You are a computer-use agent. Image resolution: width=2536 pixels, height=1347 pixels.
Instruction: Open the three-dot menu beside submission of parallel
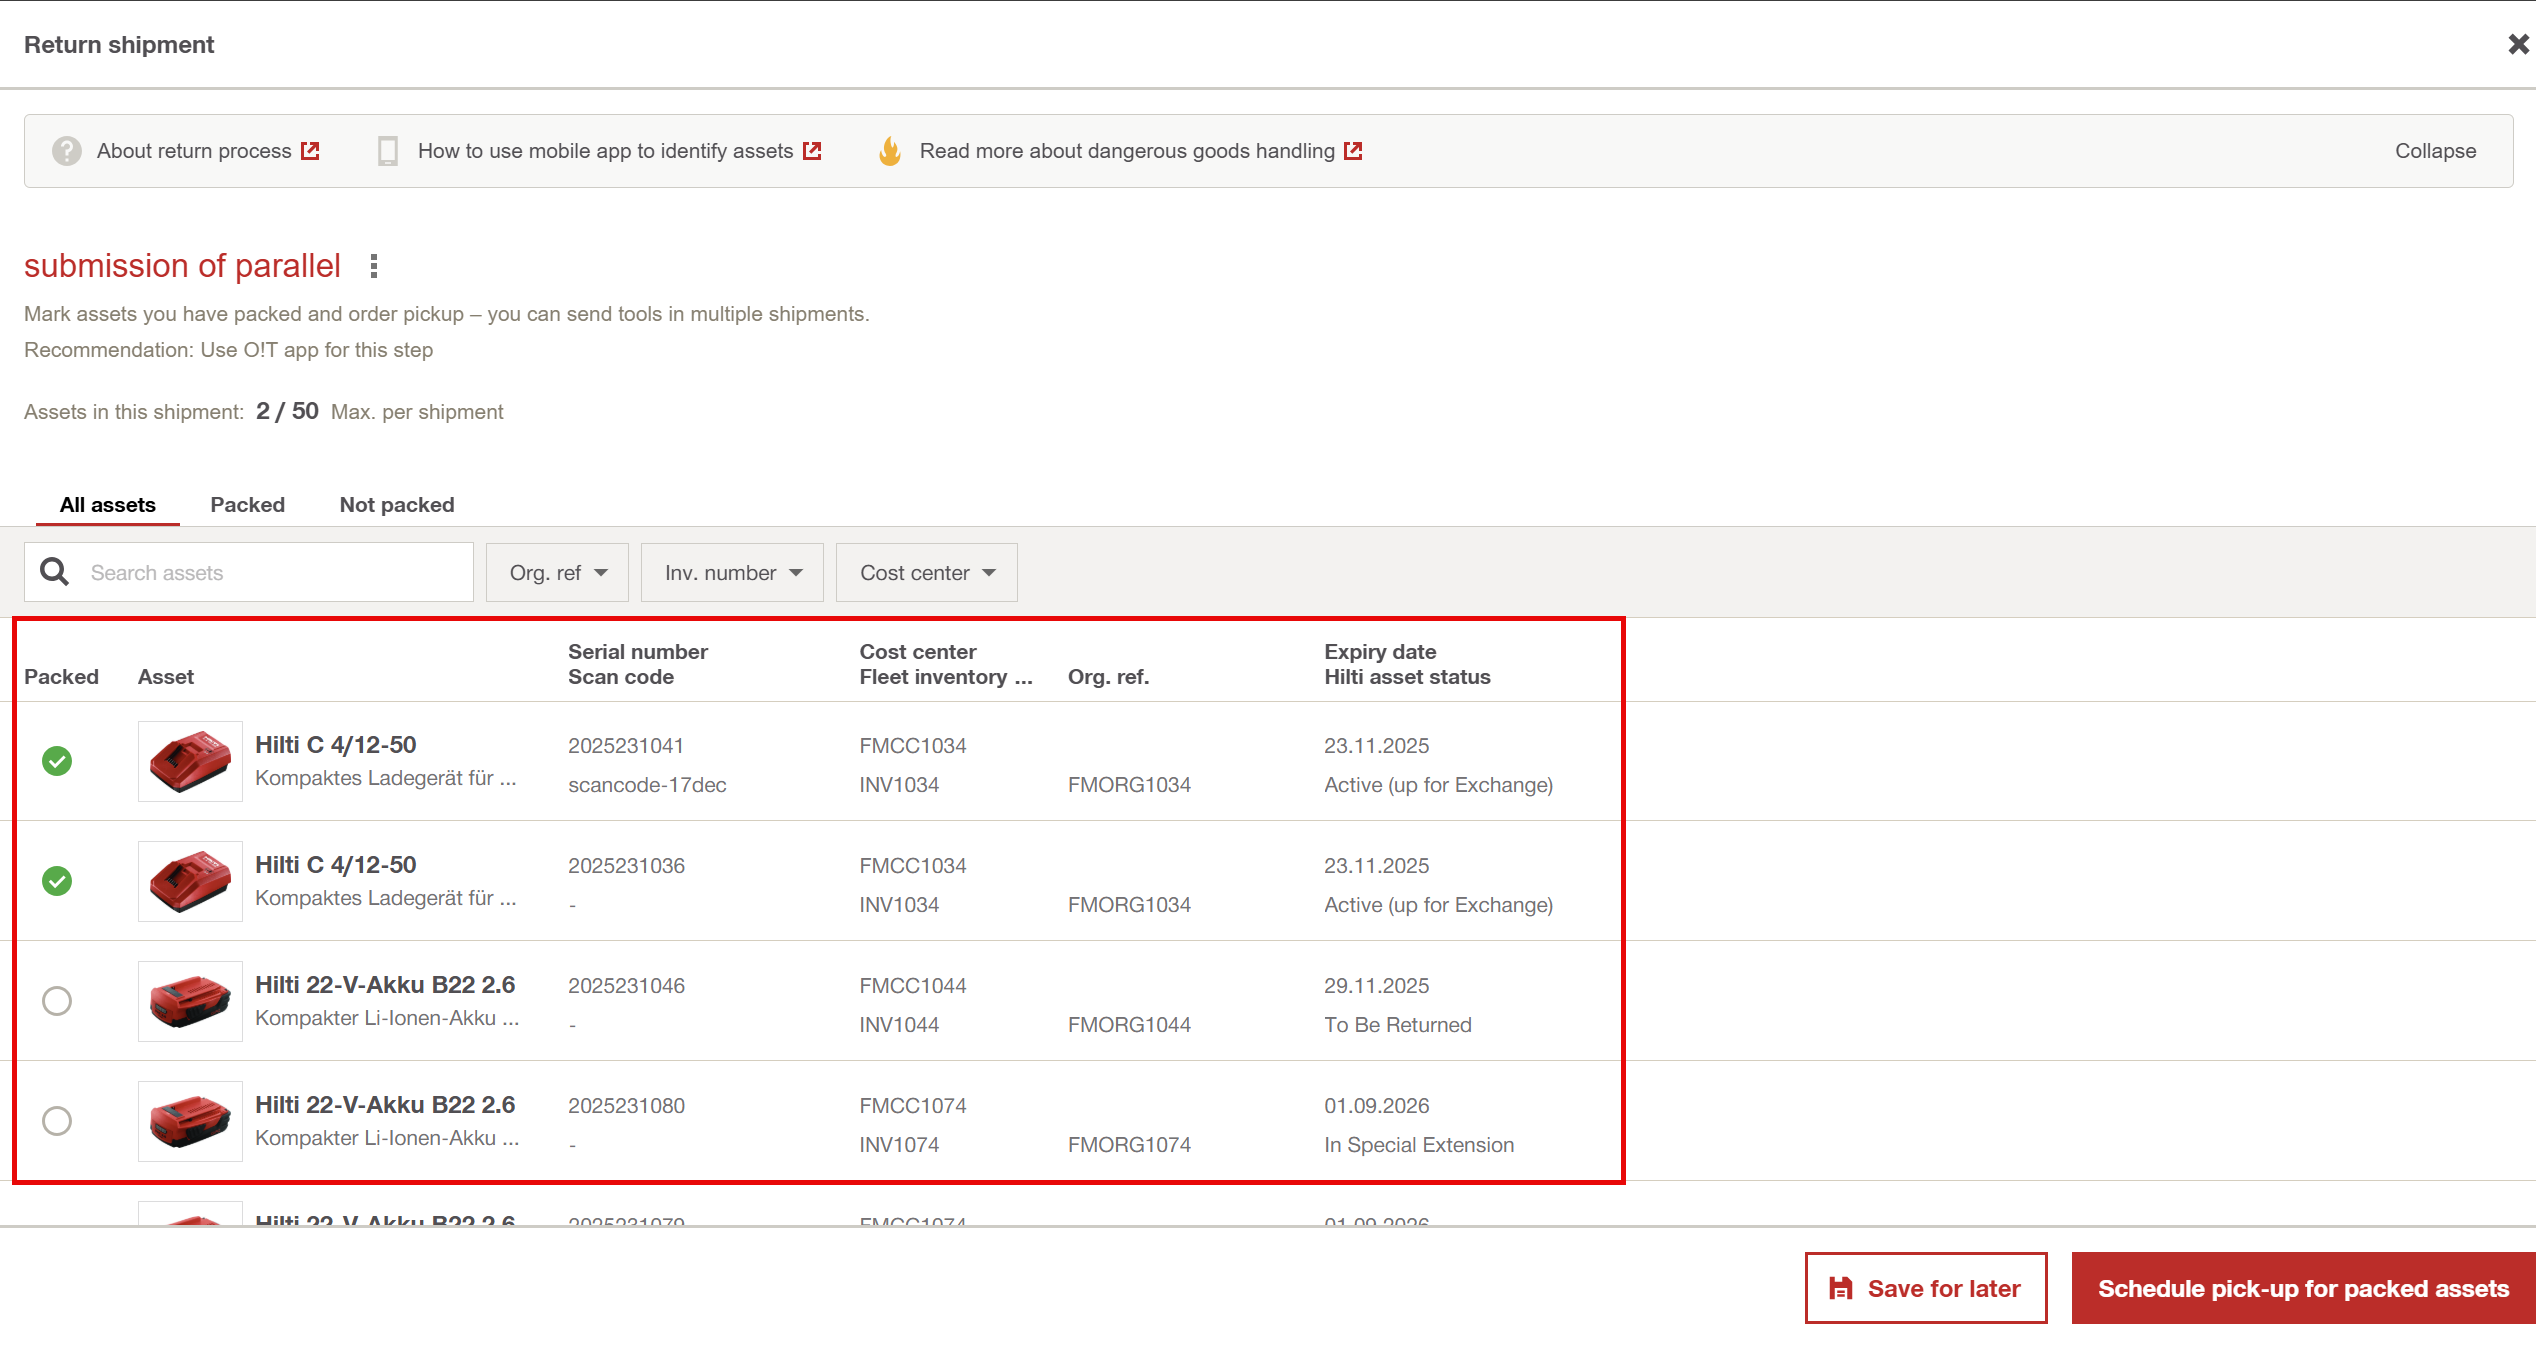coord(374,266)
